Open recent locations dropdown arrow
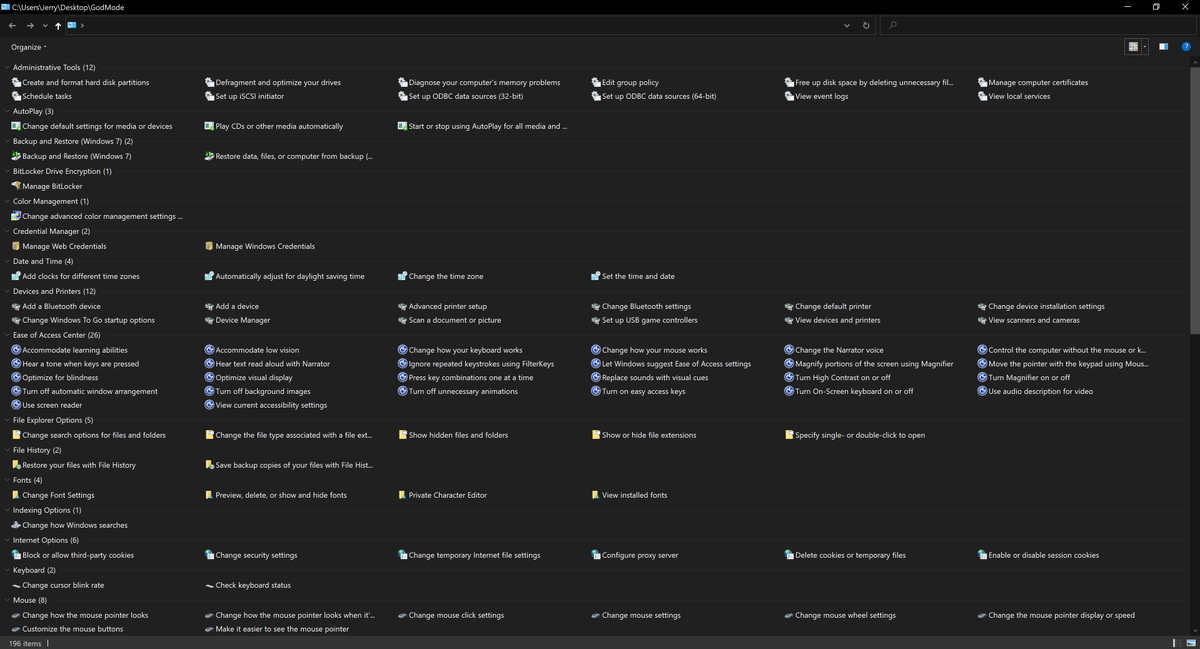Screen dimensions: 1200x649 pyautogui.click(x=45, y=26)
